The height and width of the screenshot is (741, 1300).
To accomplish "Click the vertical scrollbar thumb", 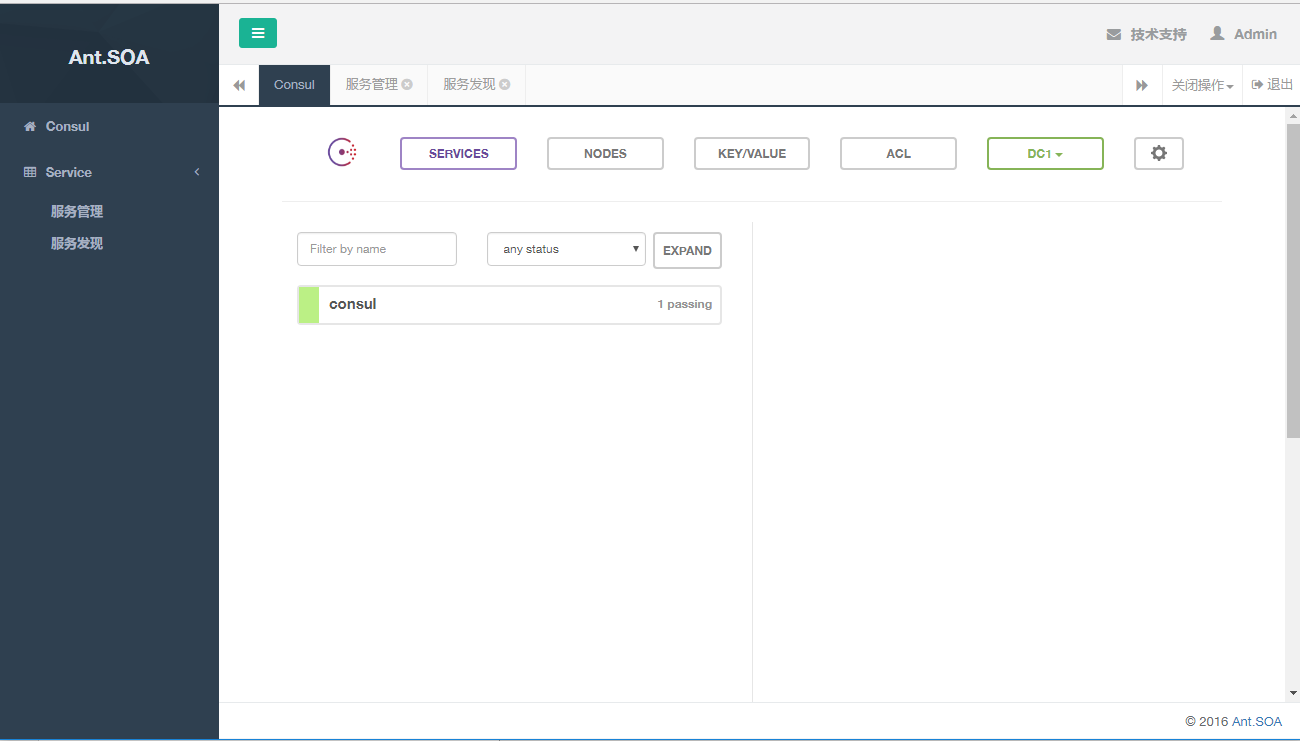I will (1292, 280).
